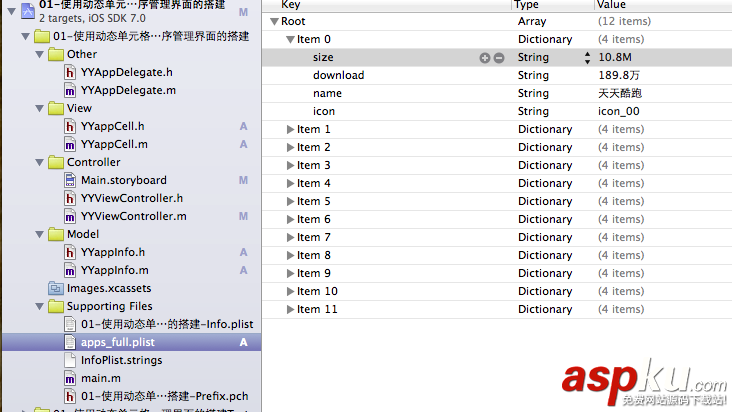Expand the Item 1 dictionary

290,129
